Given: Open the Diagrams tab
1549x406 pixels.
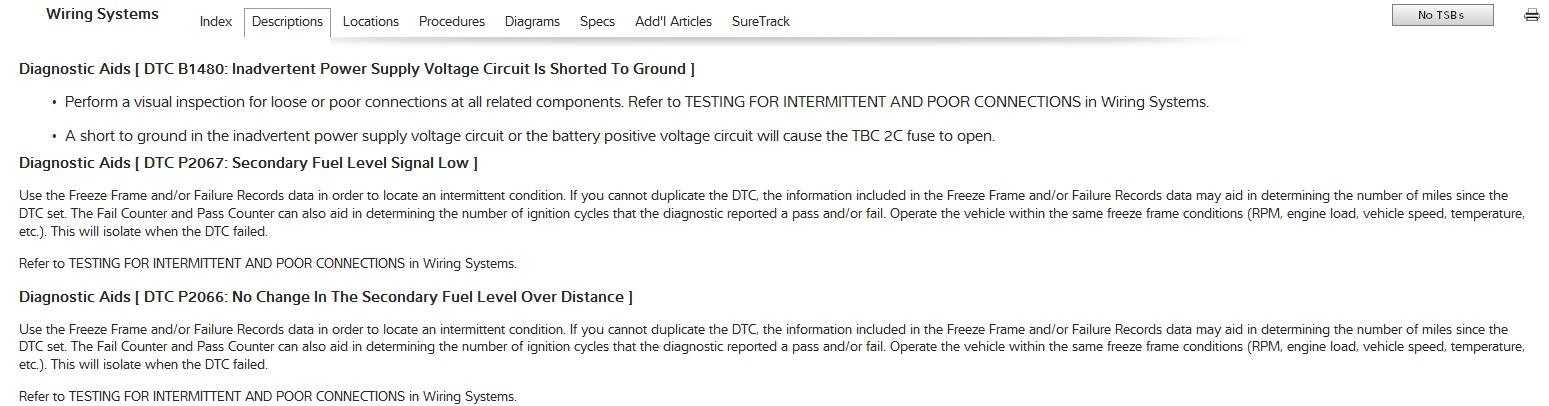Looking at the screenshot, I should (532, 21).
